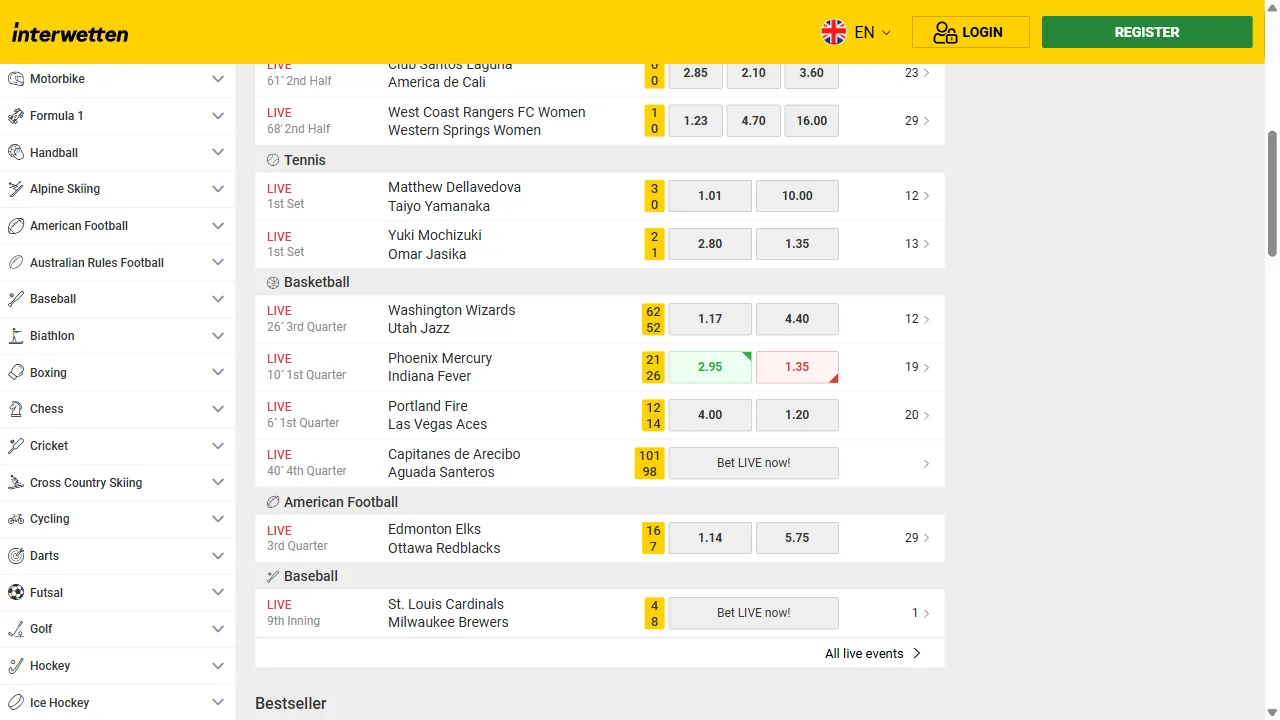Click the Handball icon in sidebar
The width and height of the screenshot is (1280, 720).
[x=16, y=153]
